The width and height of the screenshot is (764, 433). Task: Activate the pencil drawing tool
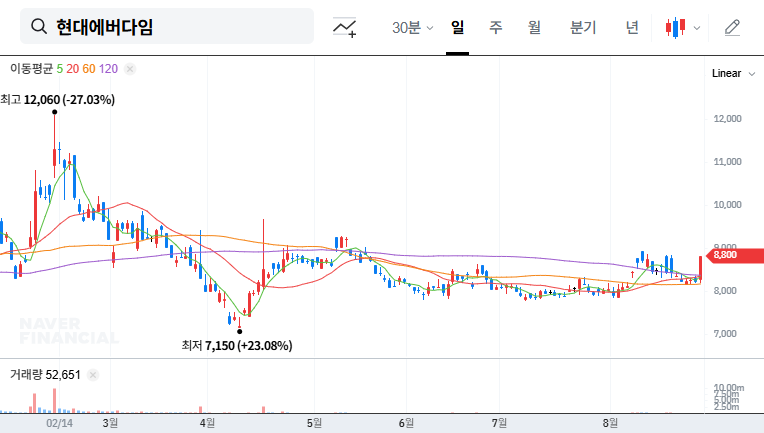point(732,28)
